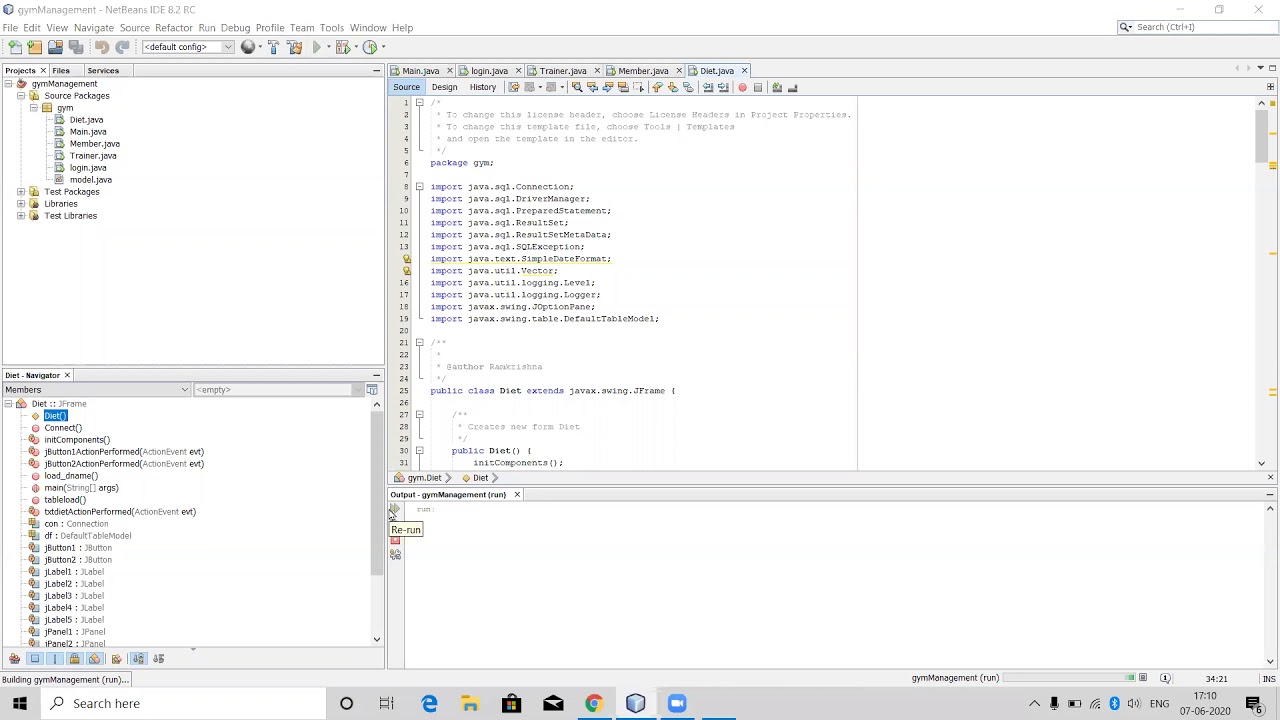This screenshot has height=720, width=1280.
Task: Click the New Project toolbar icon
Action: click(34, 47)
